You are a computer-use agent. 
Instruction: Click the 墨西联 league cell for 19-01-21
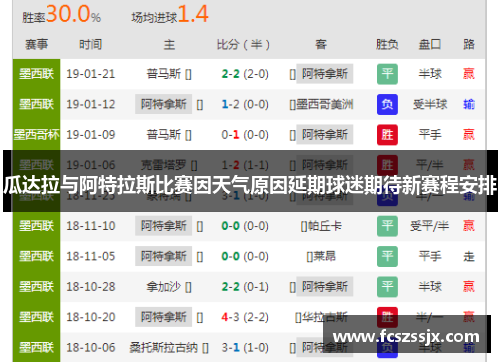pyautogui.click(x=36, y=74)
